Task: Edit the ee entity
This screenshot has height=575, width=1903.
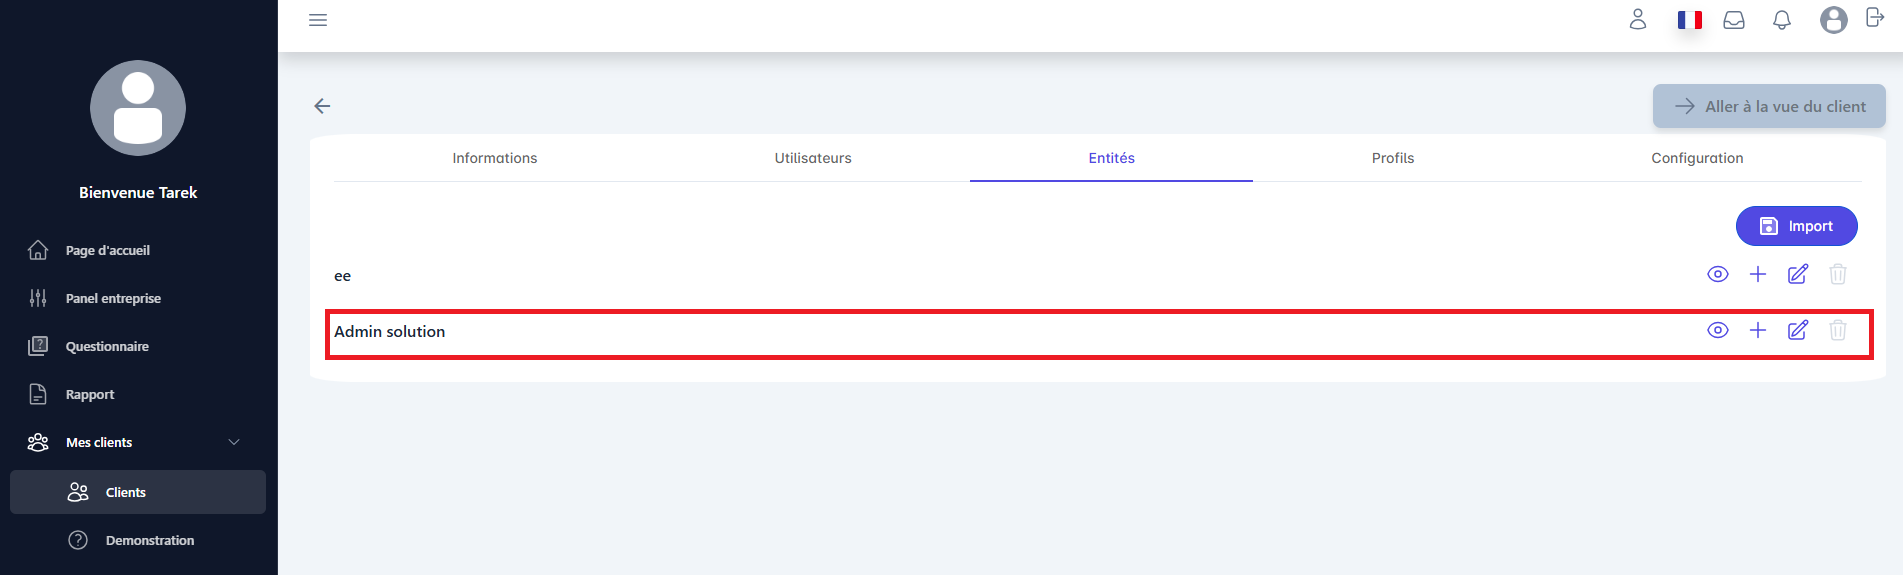Action: tap(1797, 274)
